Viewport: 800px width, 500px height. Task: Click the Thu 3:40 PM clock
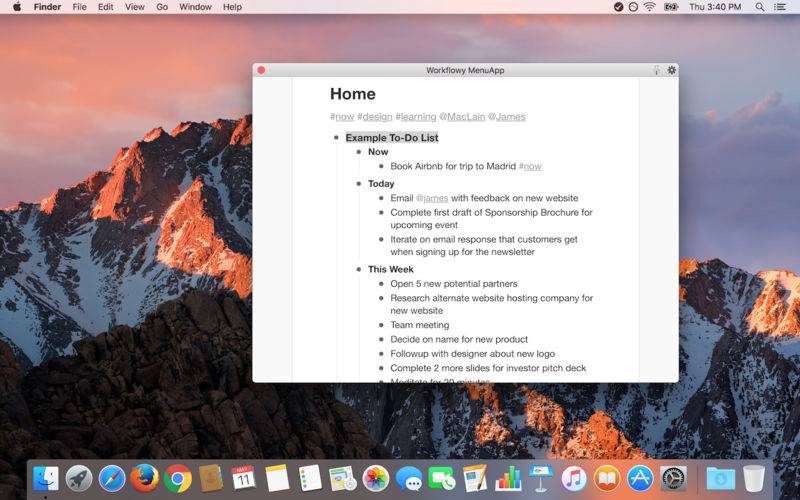(x=715, y=7)
